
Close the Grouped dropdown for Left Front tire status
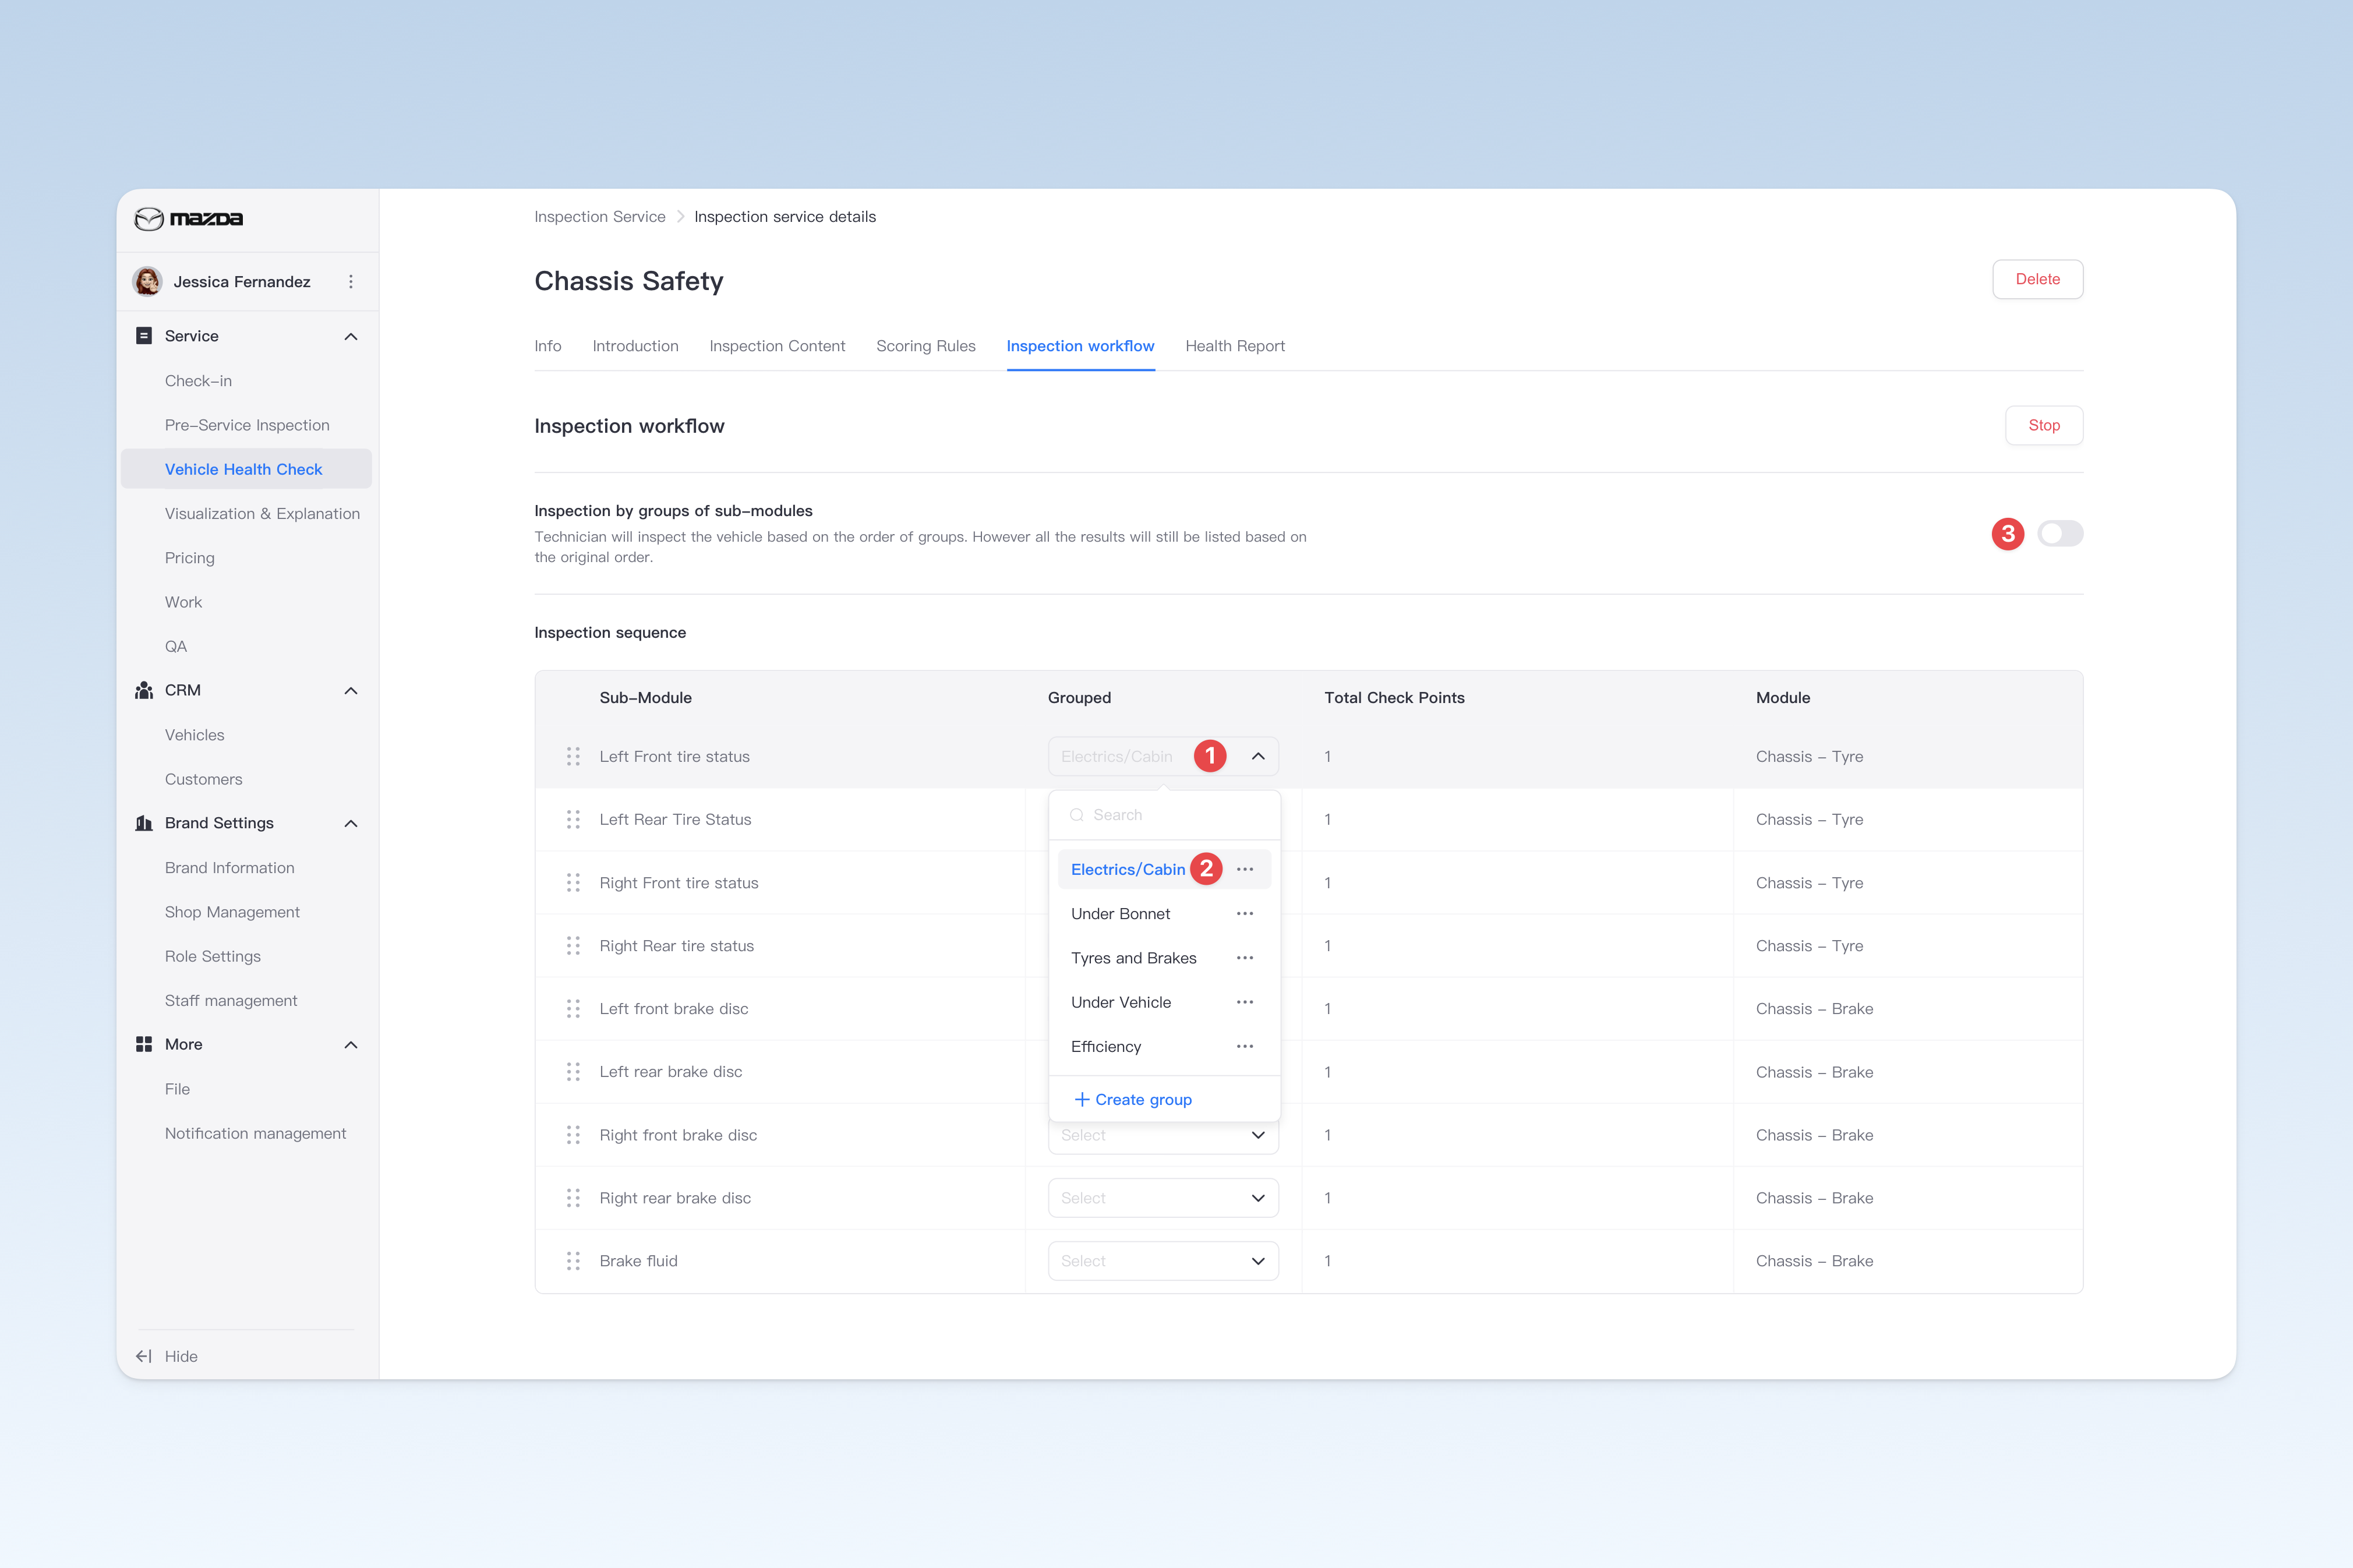click(x=1258, y=756)
